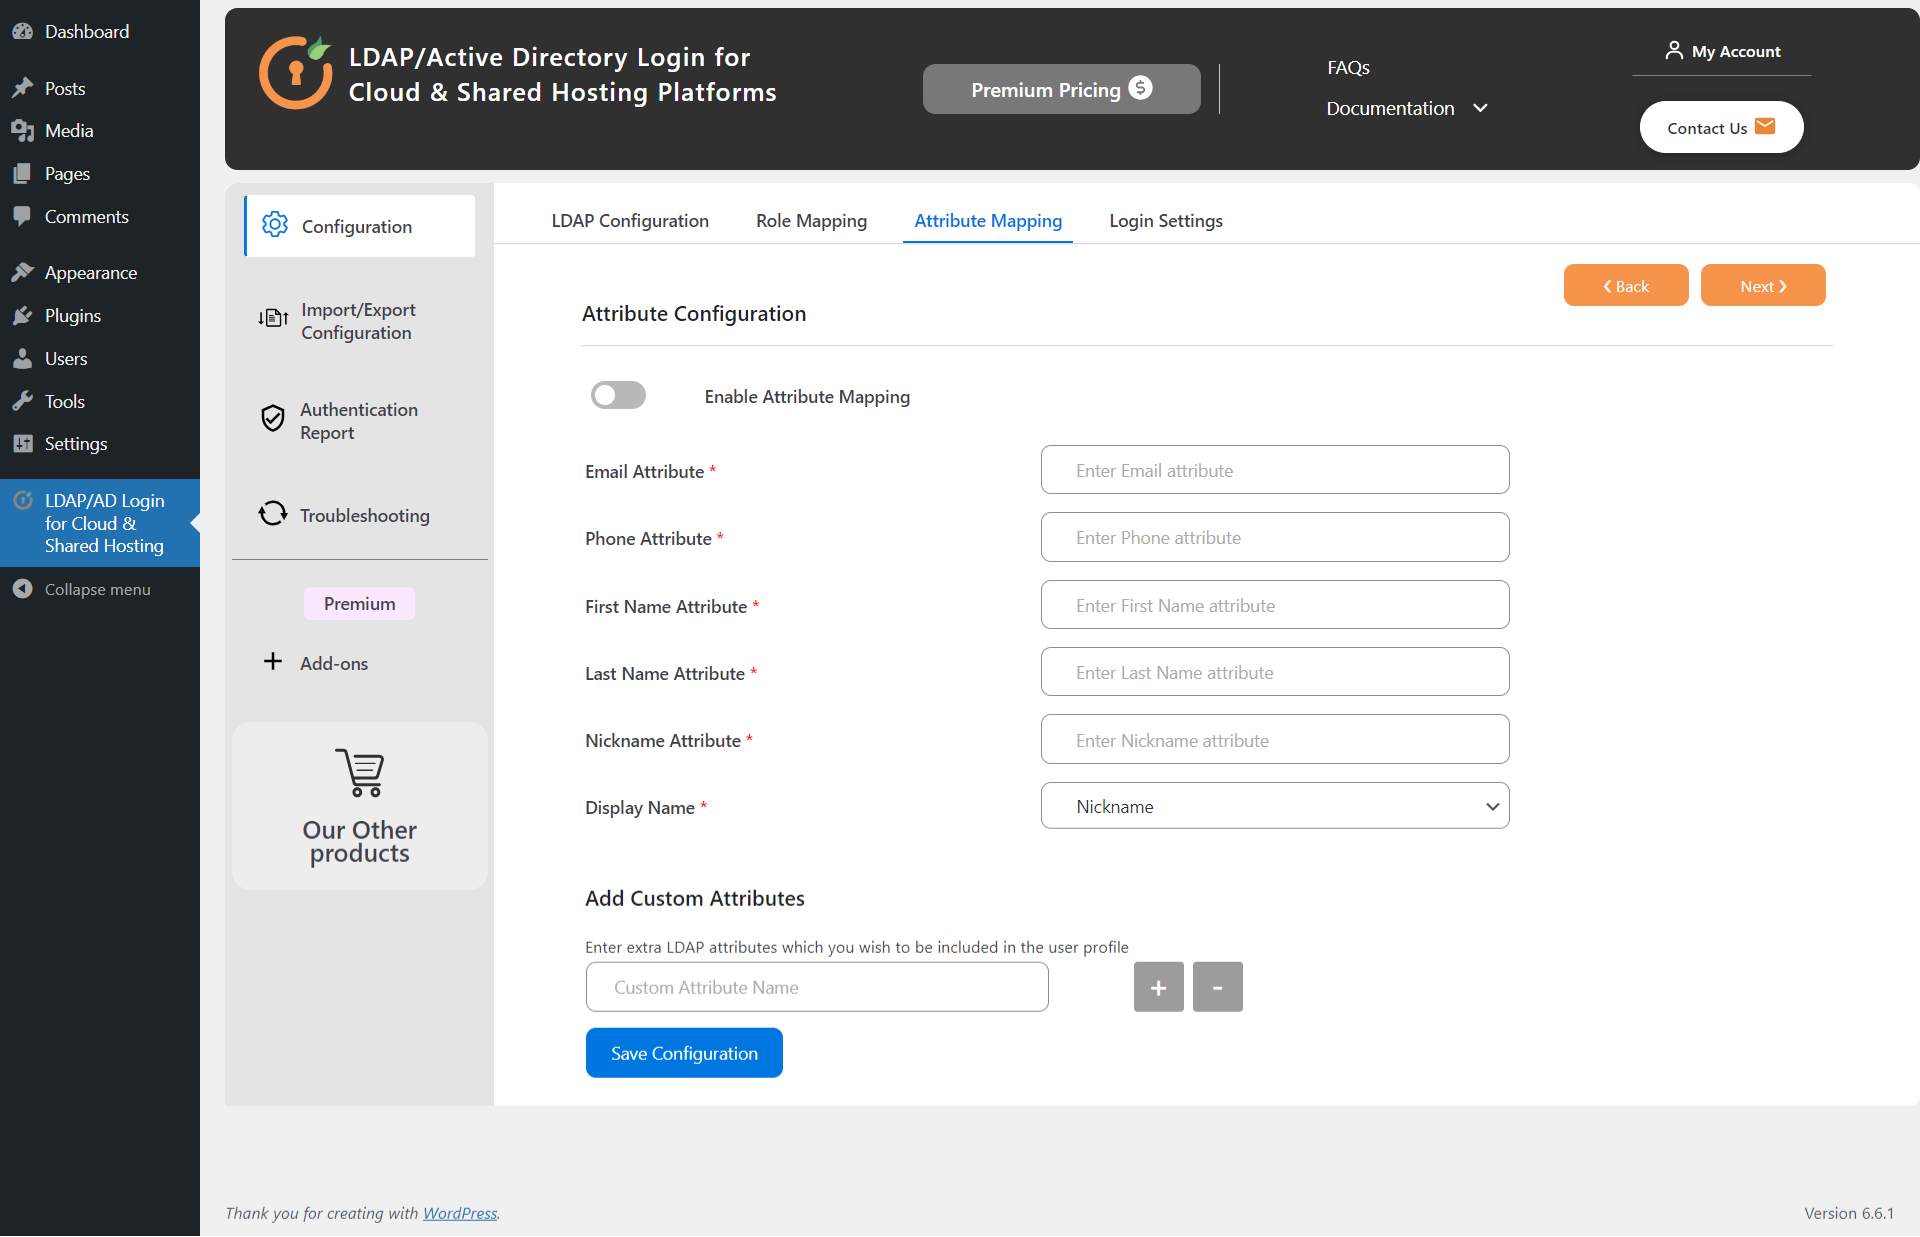Remove a custom attribute with minus button
The width and height of the screenshot is (1920, 1237).
click(x=1218, y=987)
